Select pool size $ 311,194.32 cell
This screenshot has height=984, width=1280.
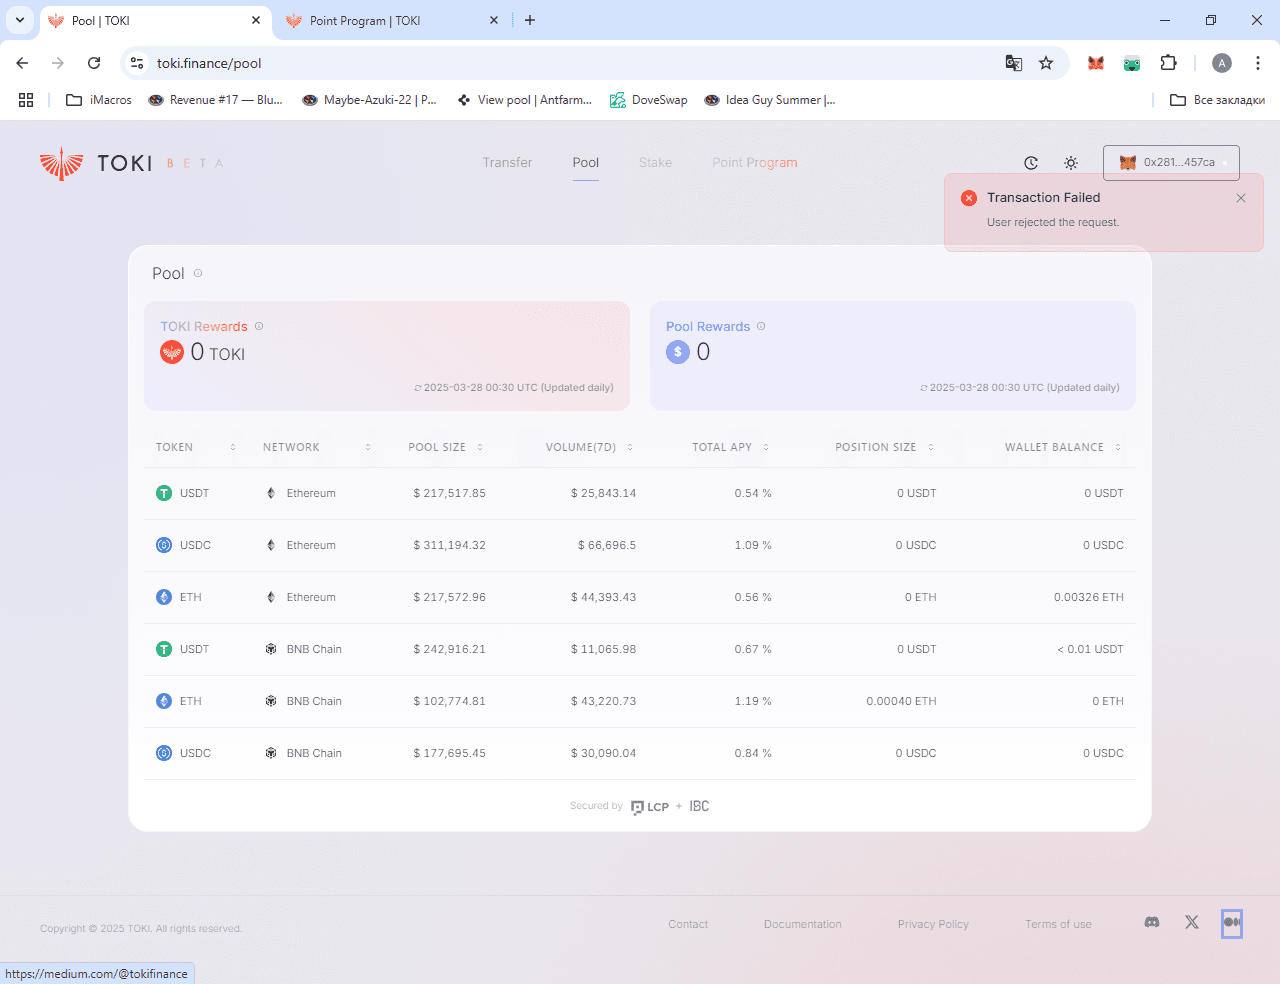(x=450, y=545)
